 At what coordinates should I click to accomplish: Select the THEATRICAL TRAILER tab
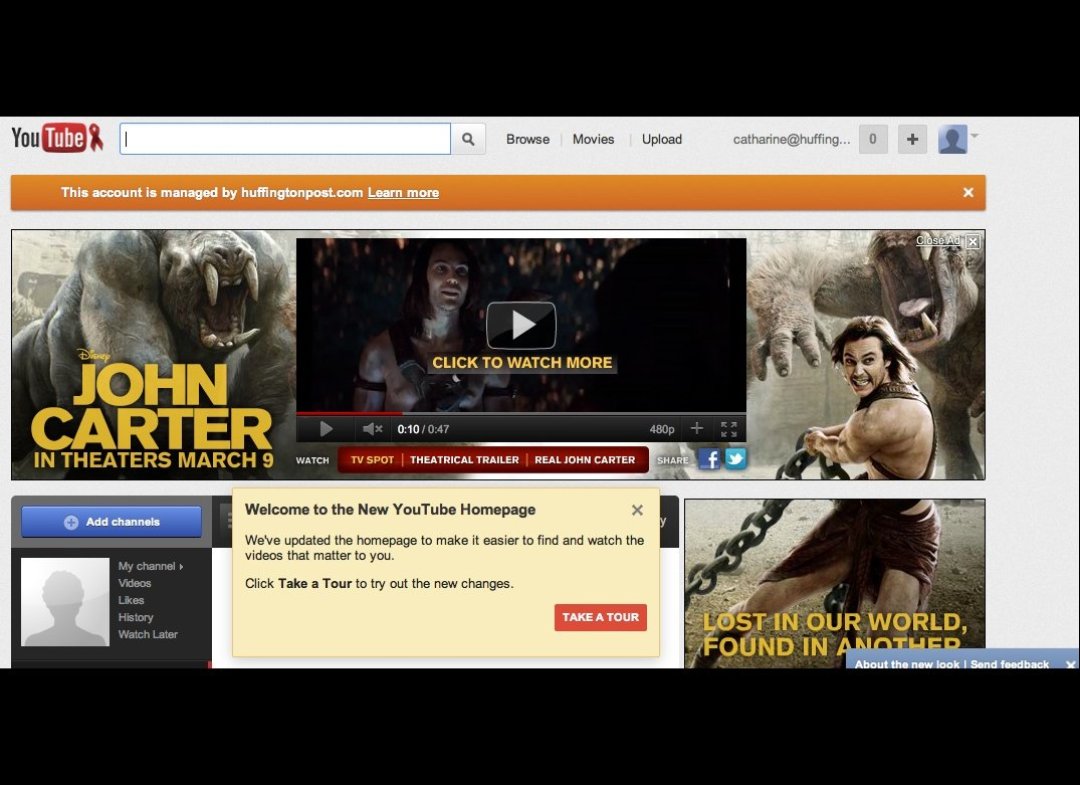(x=464, y=460)
